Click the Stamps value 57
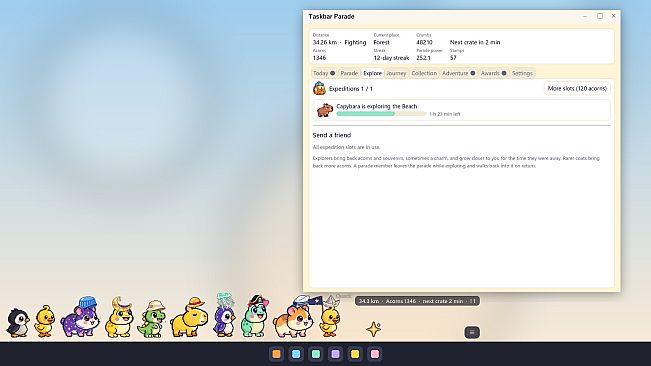 click(x=453, y=58)
